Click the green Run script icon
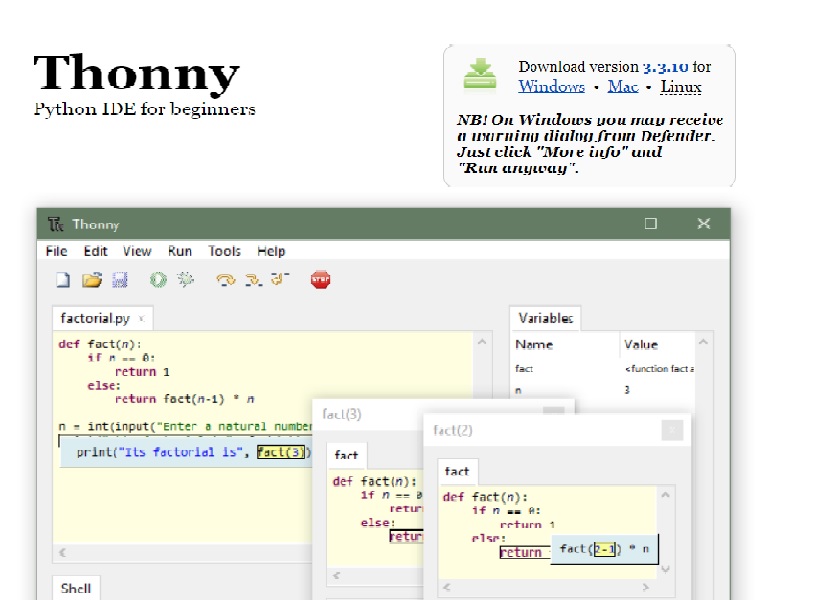 click(158, 280)
